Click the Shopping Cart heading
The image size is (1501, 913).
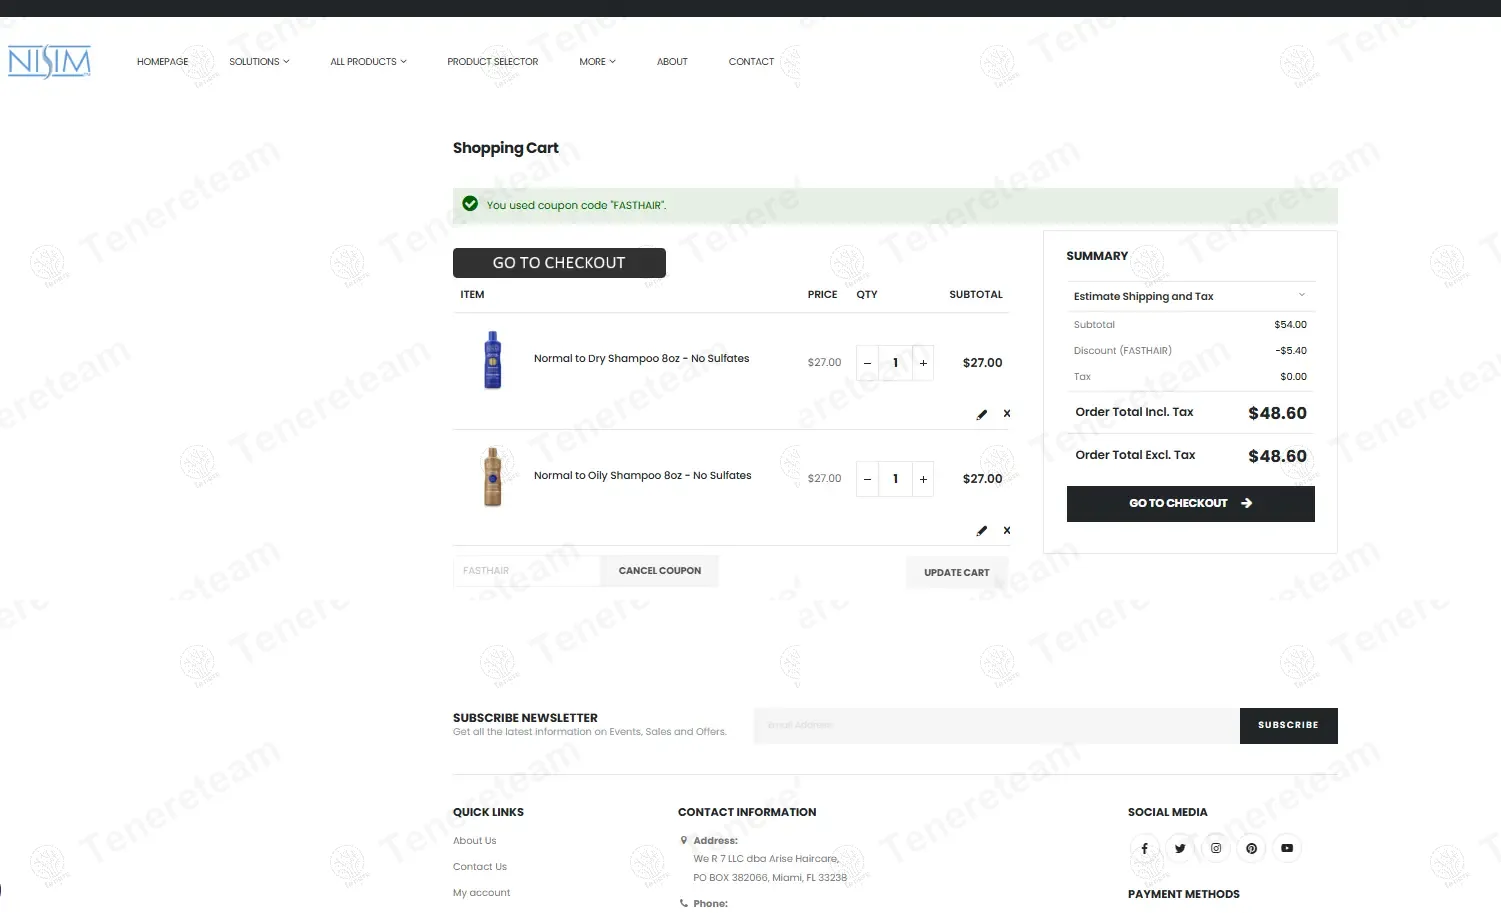(505, 149)
